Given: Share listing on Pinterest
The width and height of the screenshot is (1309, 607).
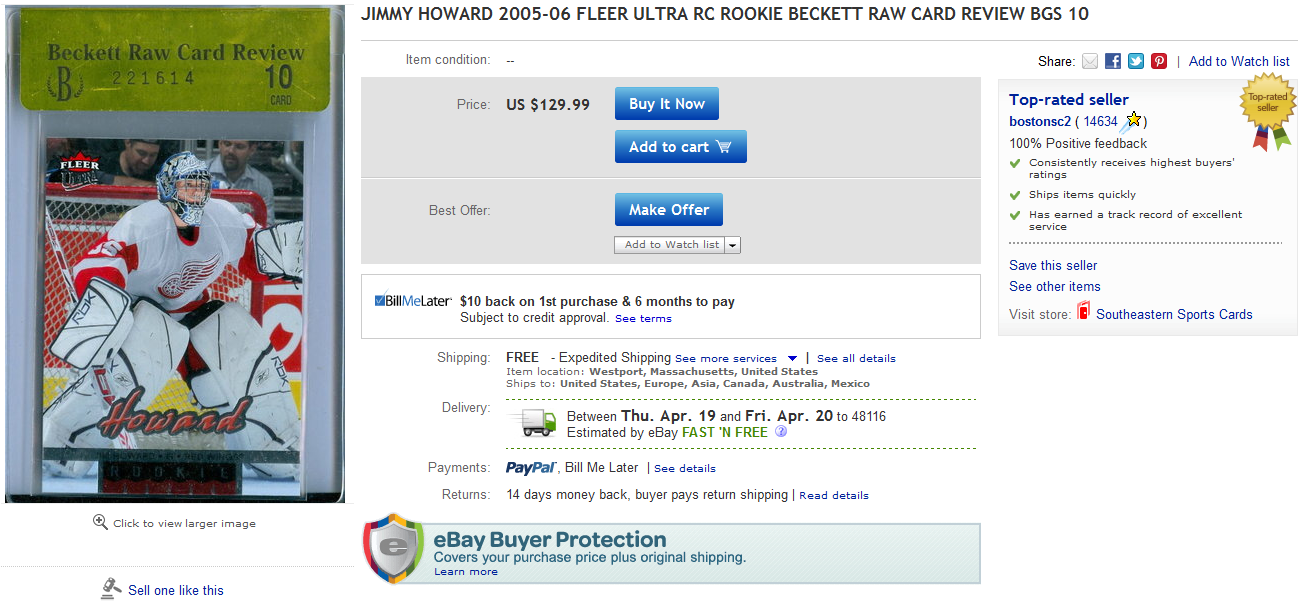Looking at the screenshot, I should coord(1159,61).
